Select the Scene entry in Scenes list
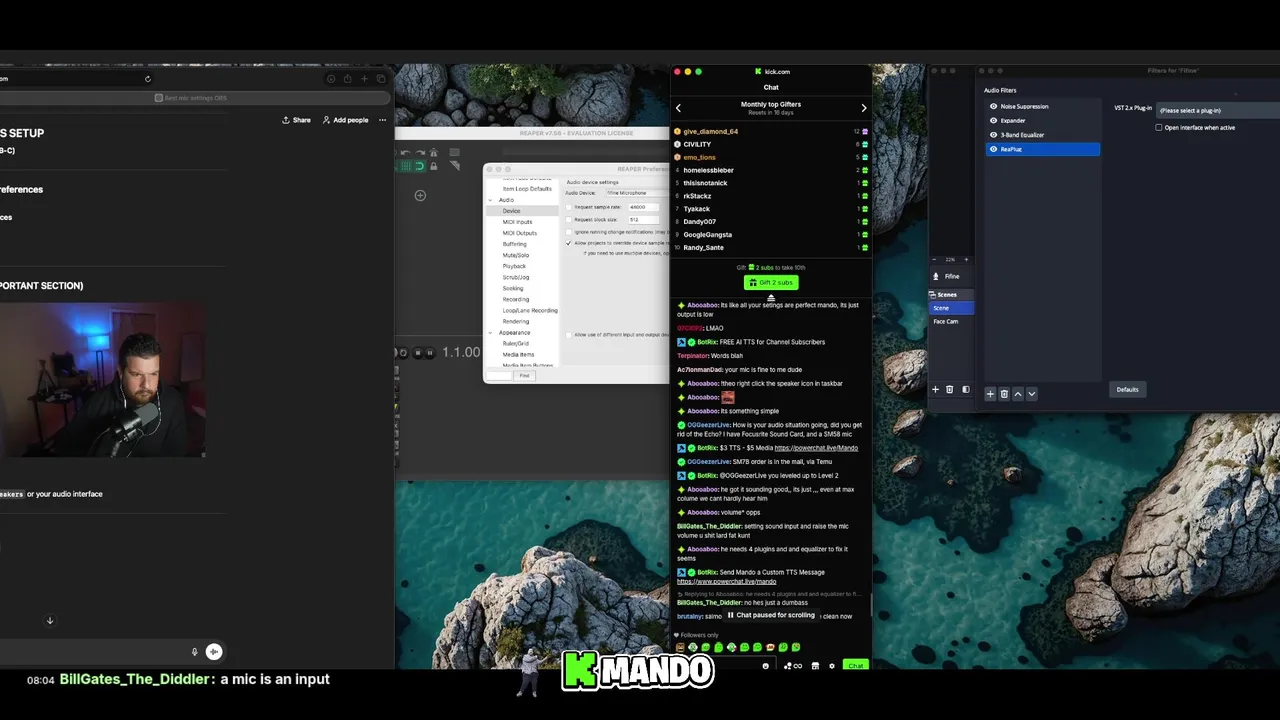 click(951, 308)
